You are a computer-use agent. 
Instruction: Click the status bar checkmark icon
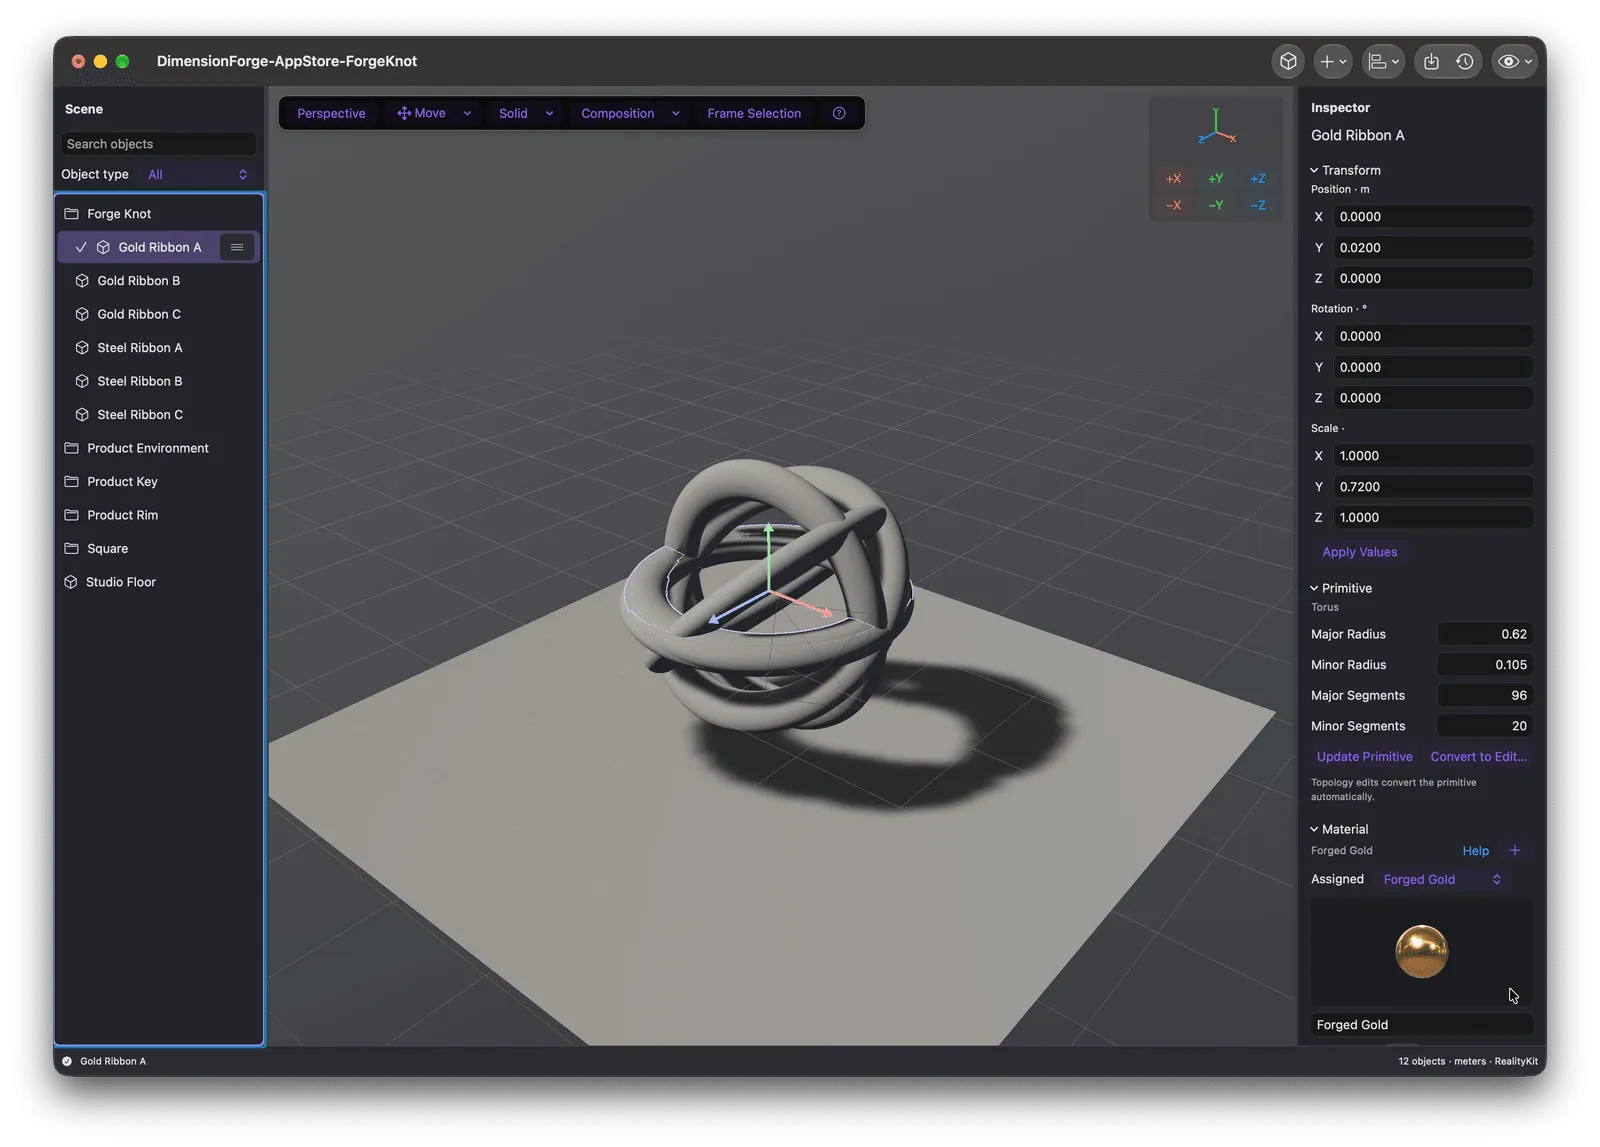coord(67,1061)
